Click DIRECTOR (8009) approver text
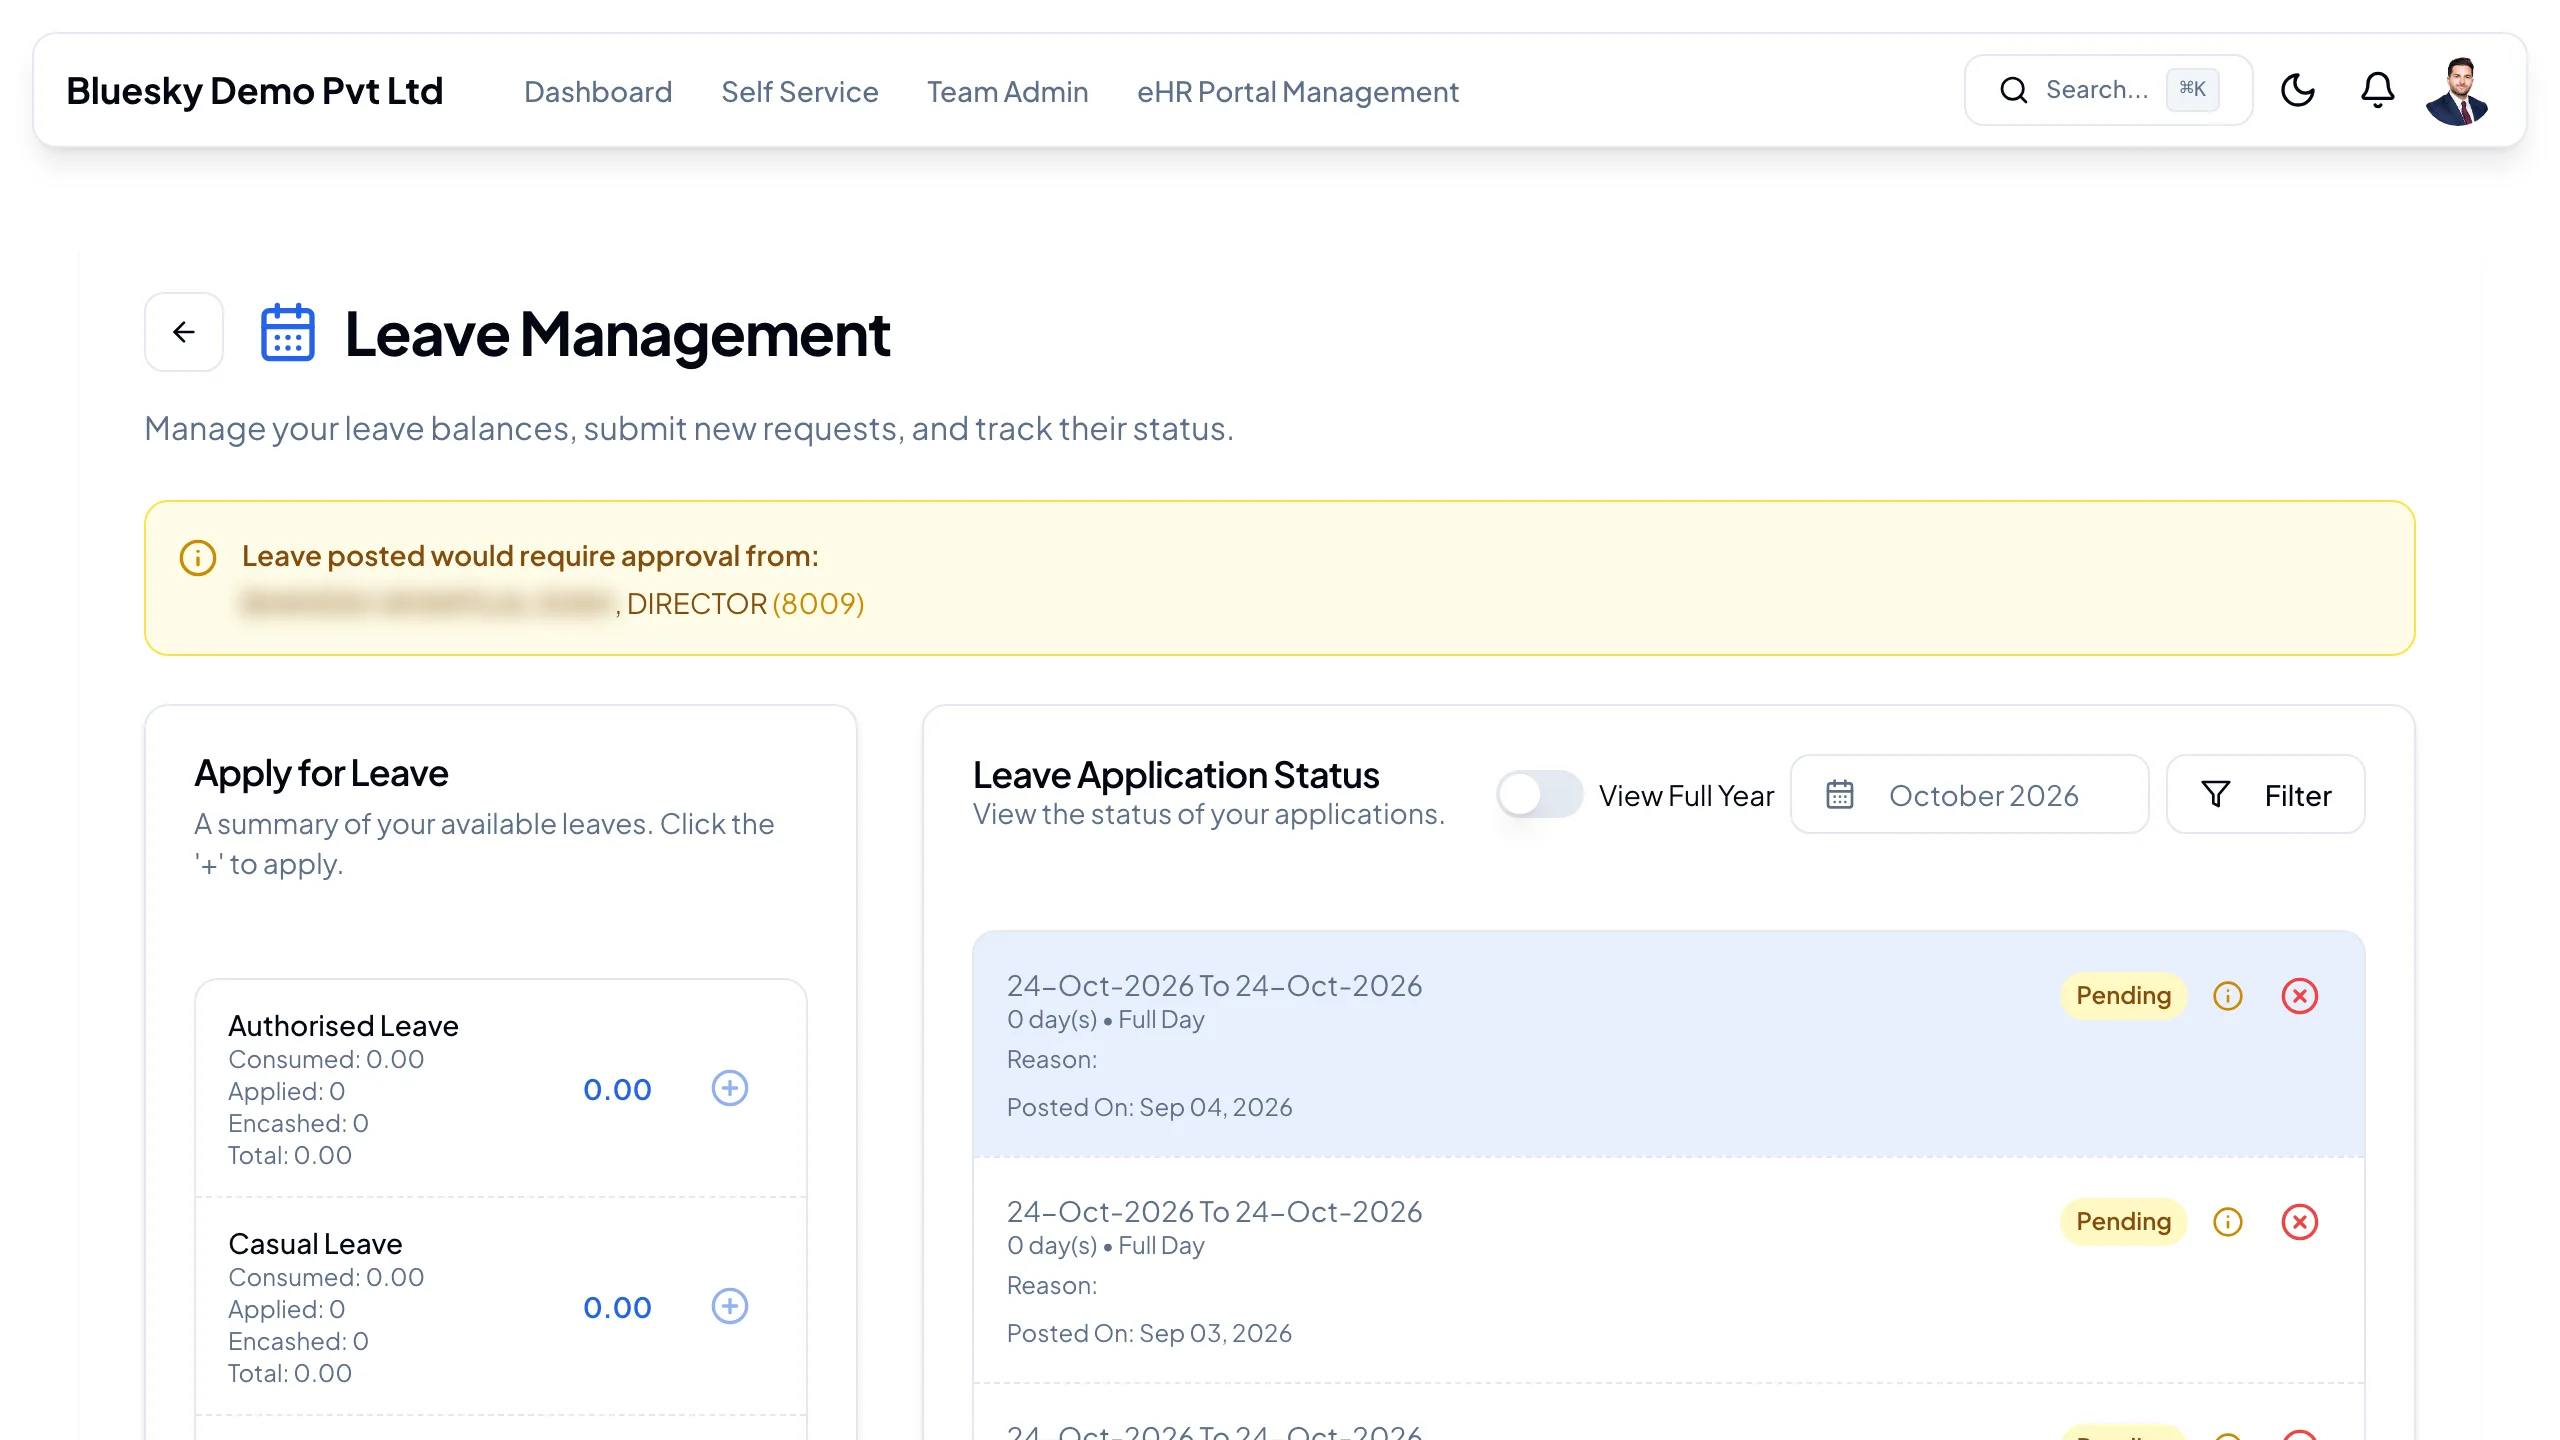This screenshot has height=1440, width=2560. pos(746,604)
